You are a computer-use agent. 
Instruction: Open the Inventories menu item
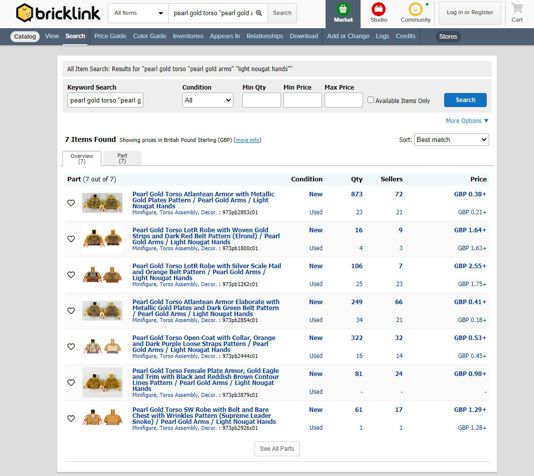pyautogui.click(x=188, y=36)
